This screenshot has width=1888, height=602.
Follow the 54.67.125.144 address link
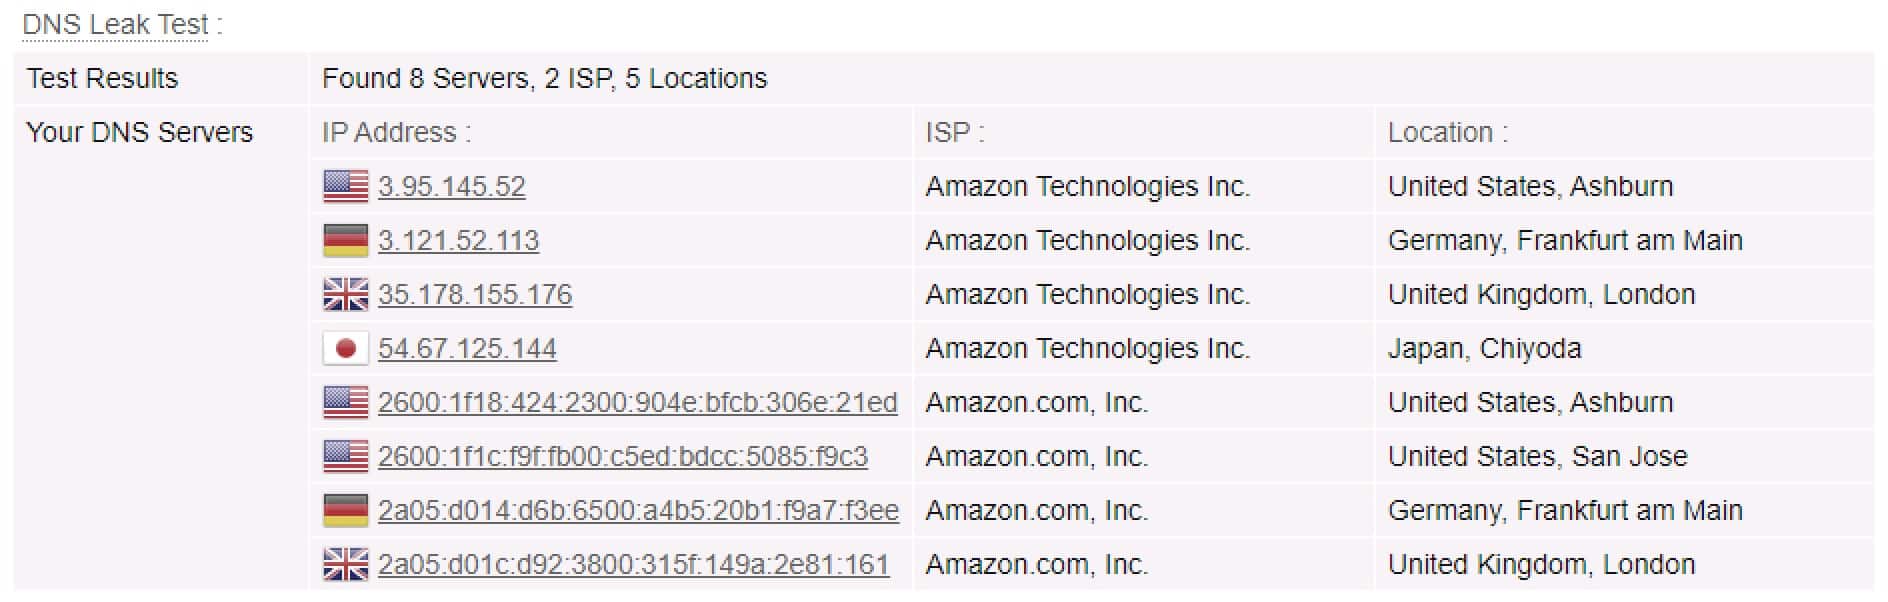click(467, 348)
